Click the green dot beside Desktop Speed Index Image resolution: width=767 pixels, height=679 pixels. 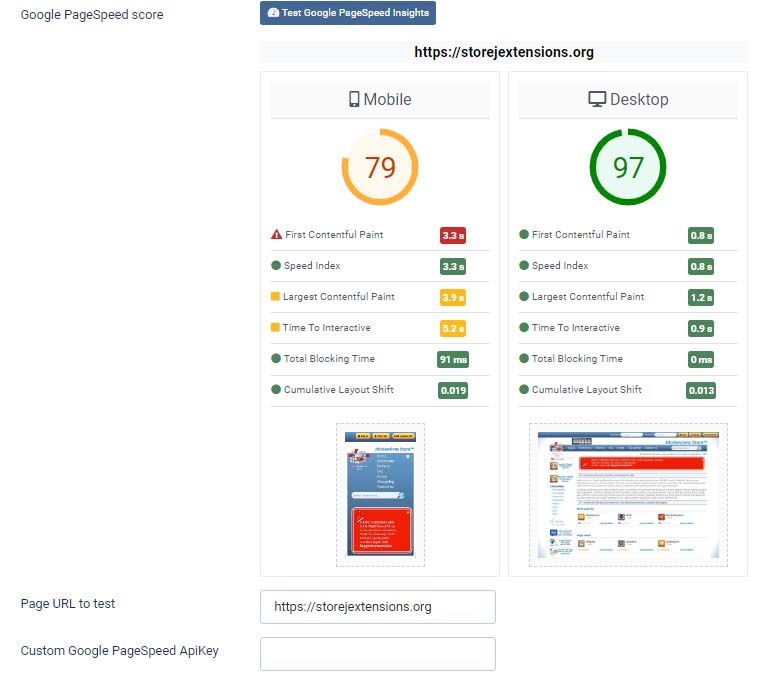[x=524, y=265]
